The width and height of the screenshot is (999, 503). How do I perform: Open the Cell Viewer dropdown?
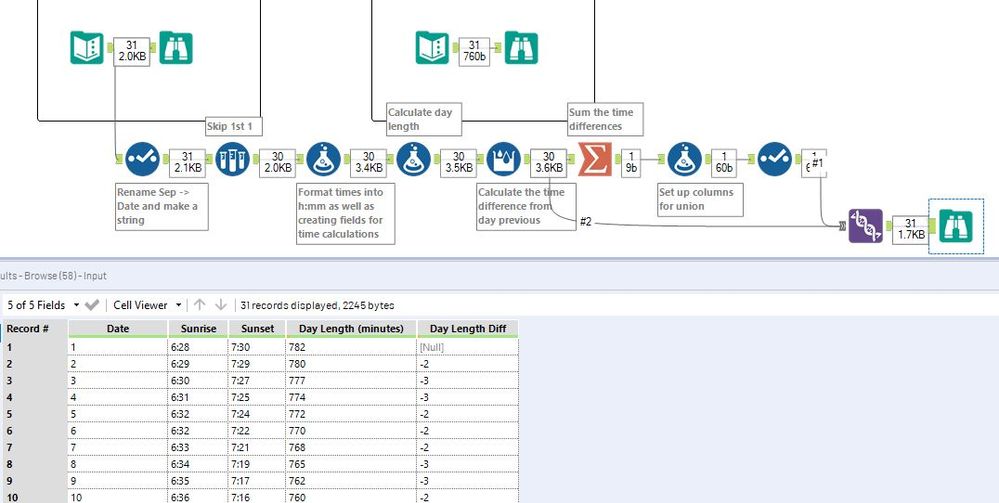[x=147, y=305]
